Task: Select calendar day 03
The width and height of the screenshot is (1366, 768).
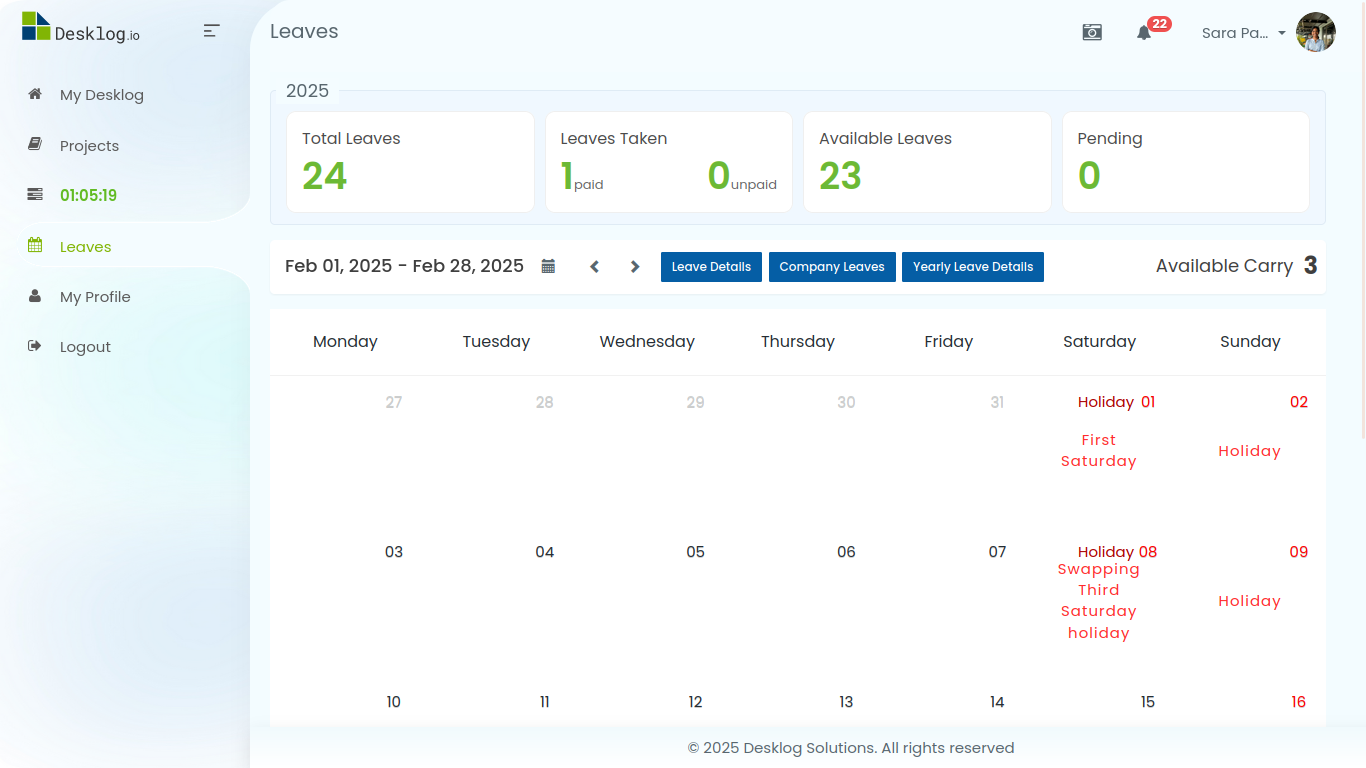Action: coord(394,552)
